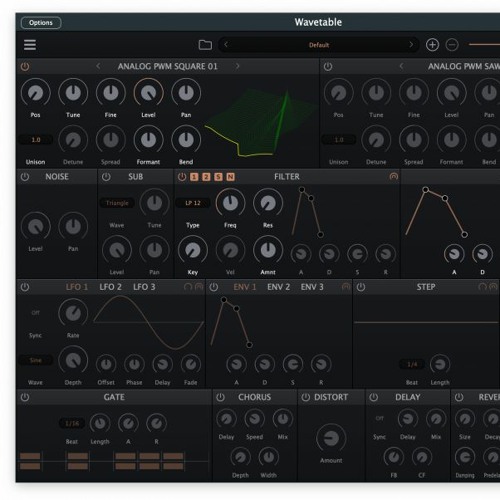Open the Default preset name selector
The height and width of the screenshot is (500, 500).
click(x=319, y=45)
